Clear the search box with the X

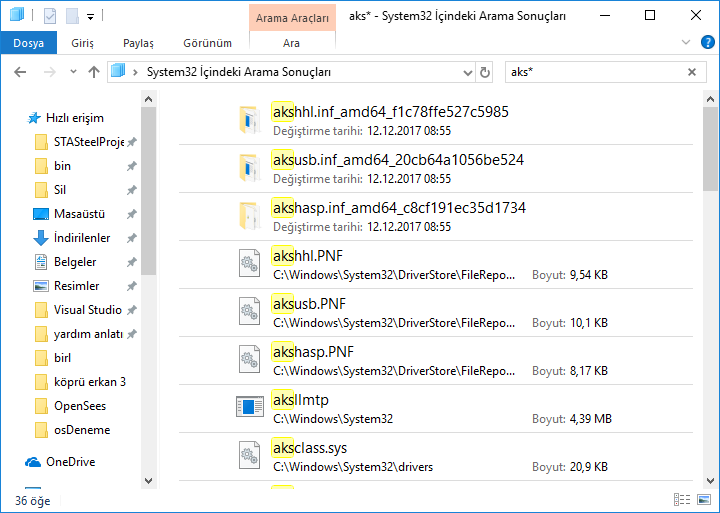point(691,72)
